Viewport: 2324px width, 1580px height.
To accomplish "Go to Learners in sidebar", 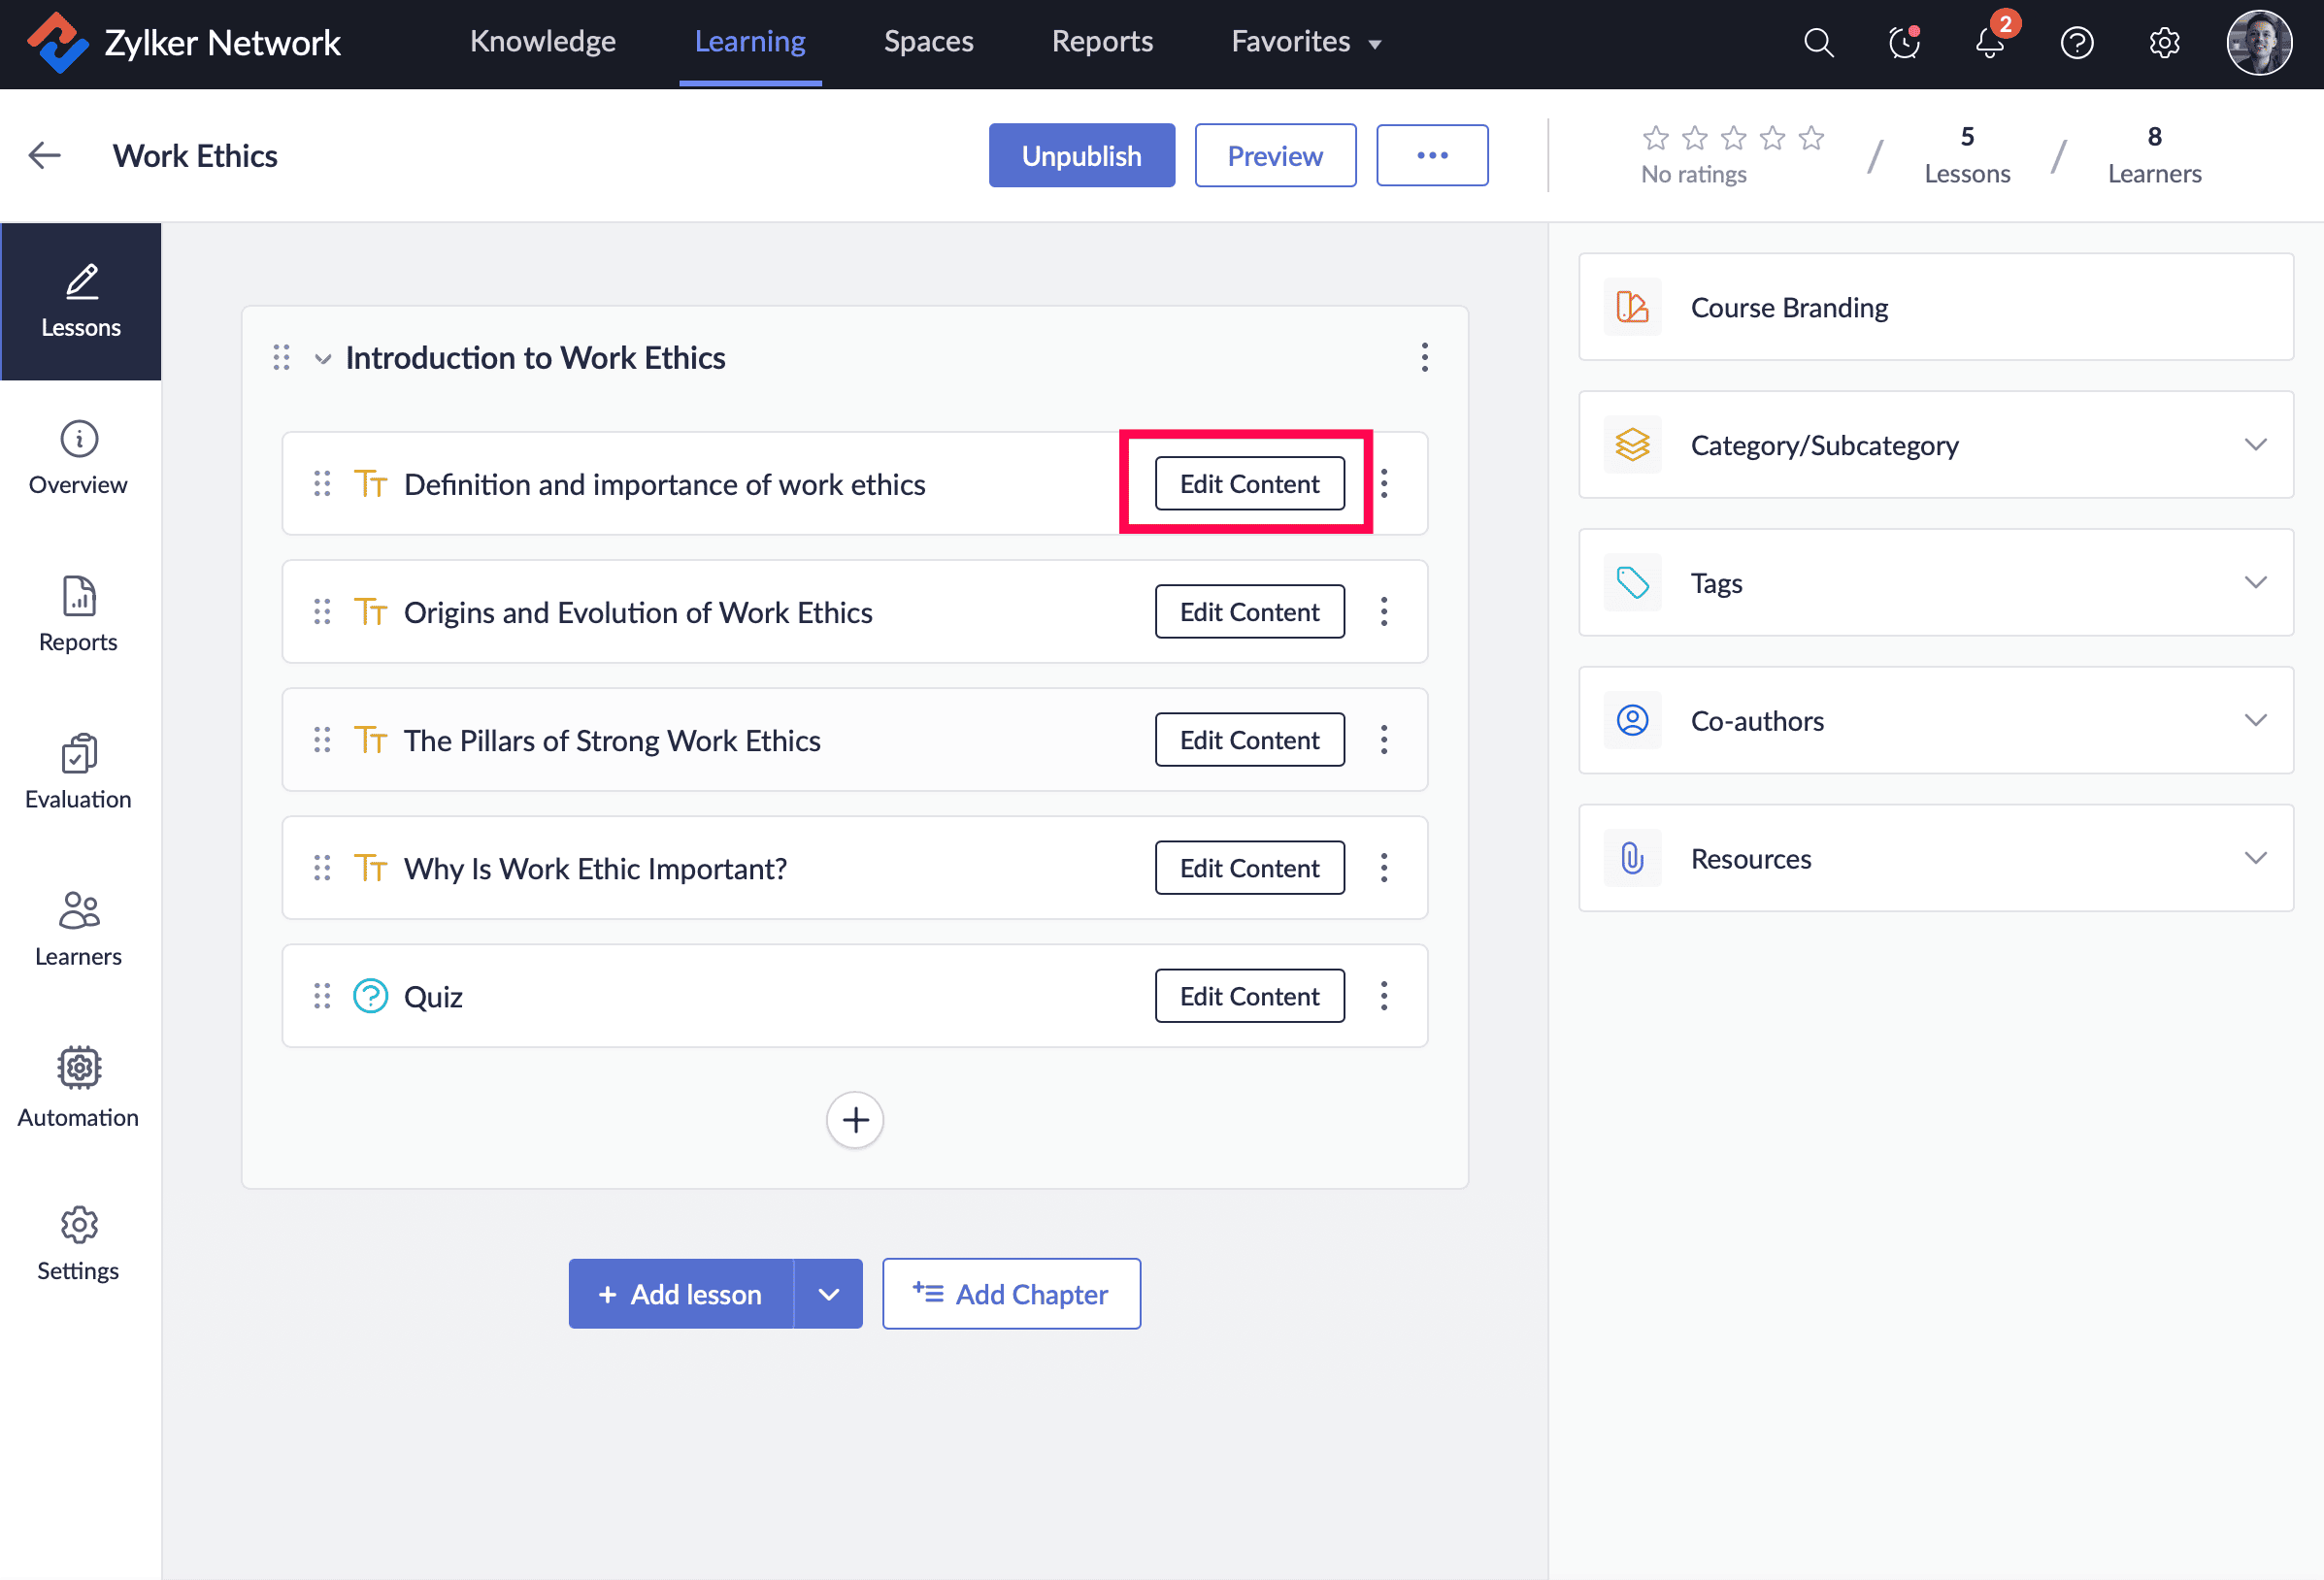I will tap(79, 929).
